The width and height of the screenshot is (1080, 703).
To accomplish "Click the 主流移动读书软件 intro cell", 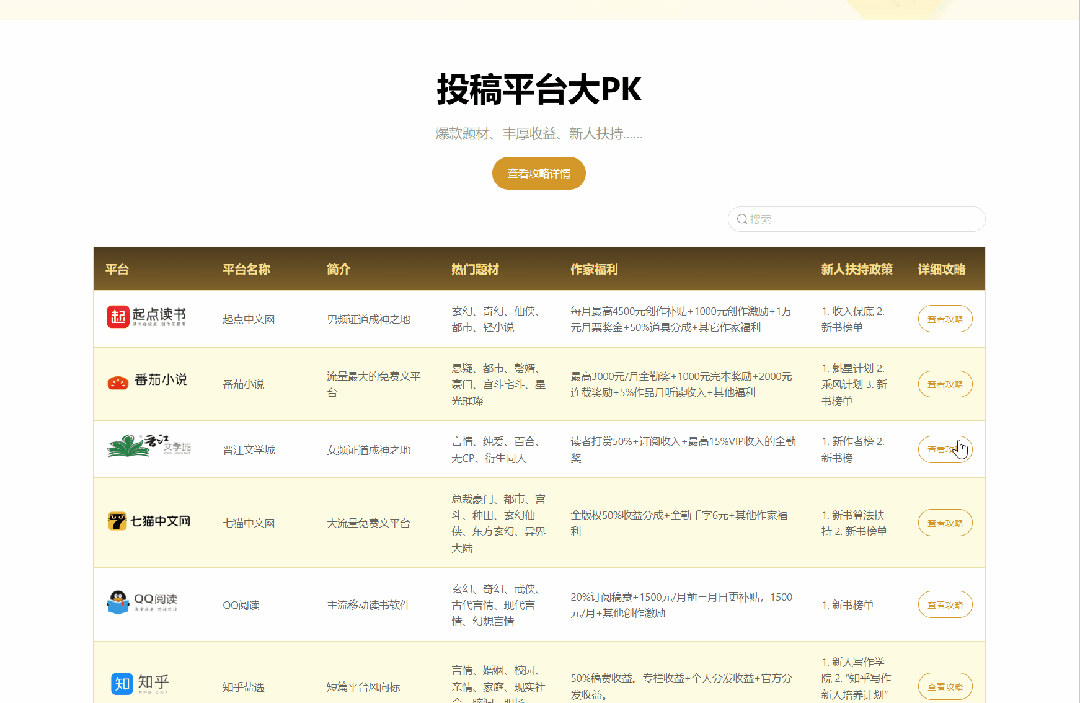I will (x=367, y=605).
